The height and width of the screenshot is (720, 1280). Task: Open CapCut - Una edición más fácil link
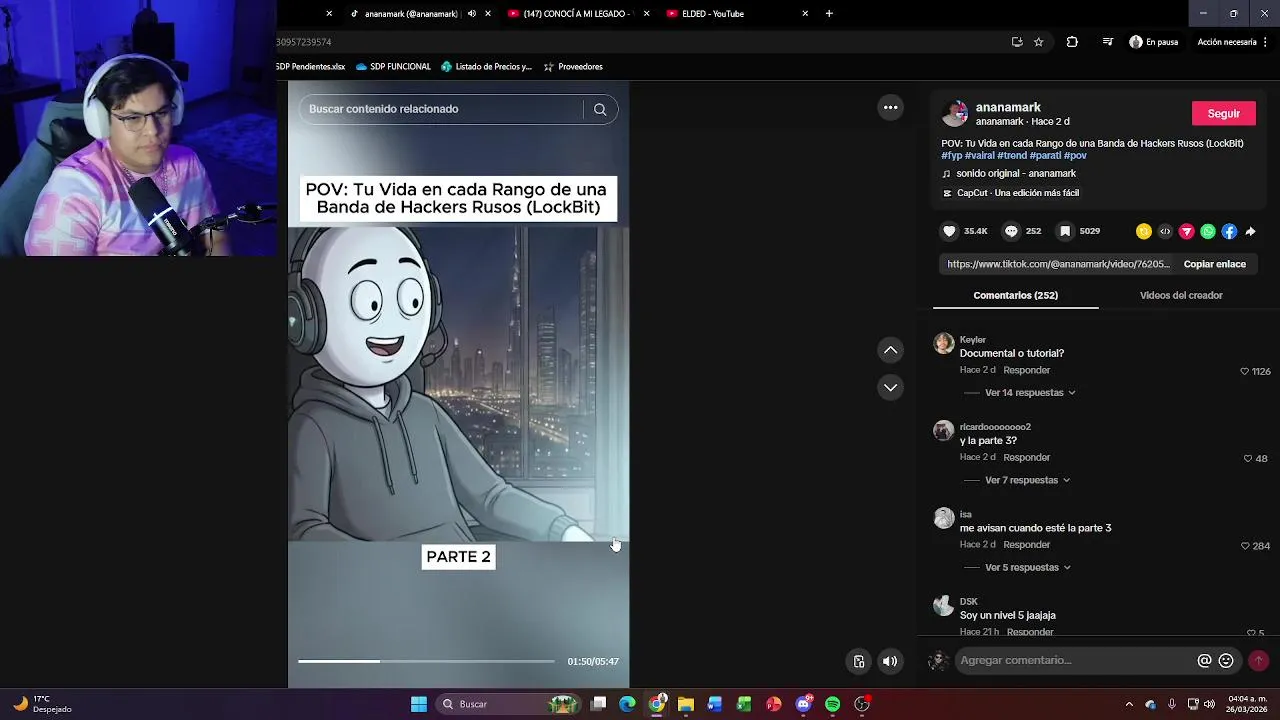[x=1010, y=193]
